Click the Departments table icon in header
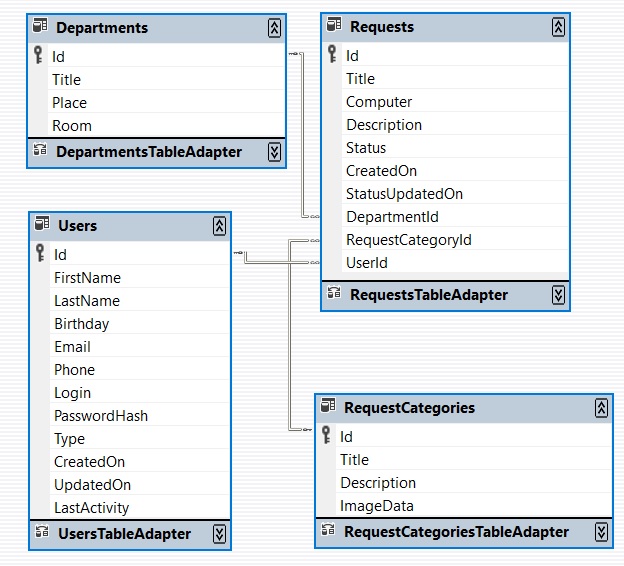The image size is (624, 566). (40, 28)
